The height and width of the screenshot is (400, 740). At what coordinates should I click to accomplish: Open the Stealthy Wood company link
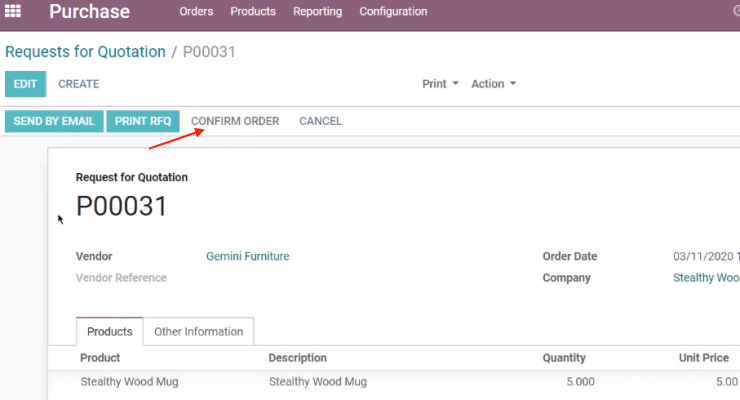tap(706, 278)
